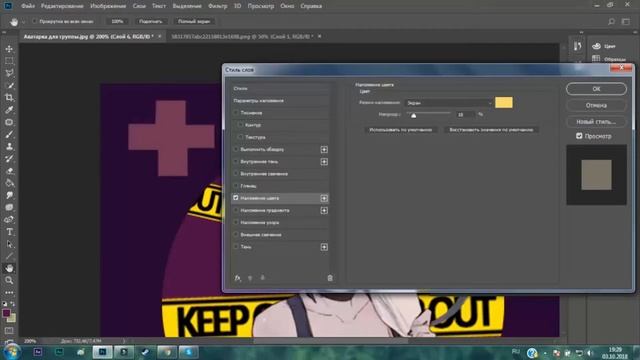Open the Hand tool preset dropdown arrow
Viewport: 640px width, 360px height.
pyautogui.click(x=23, y=22)
